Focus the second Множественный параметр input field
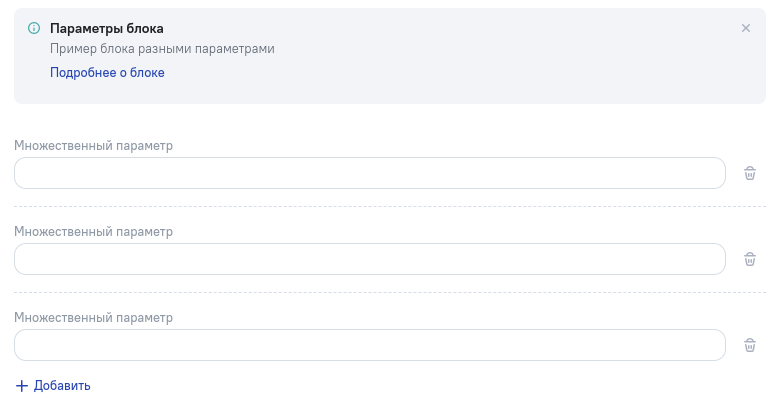774x418 pixels. tap(369, 259)
